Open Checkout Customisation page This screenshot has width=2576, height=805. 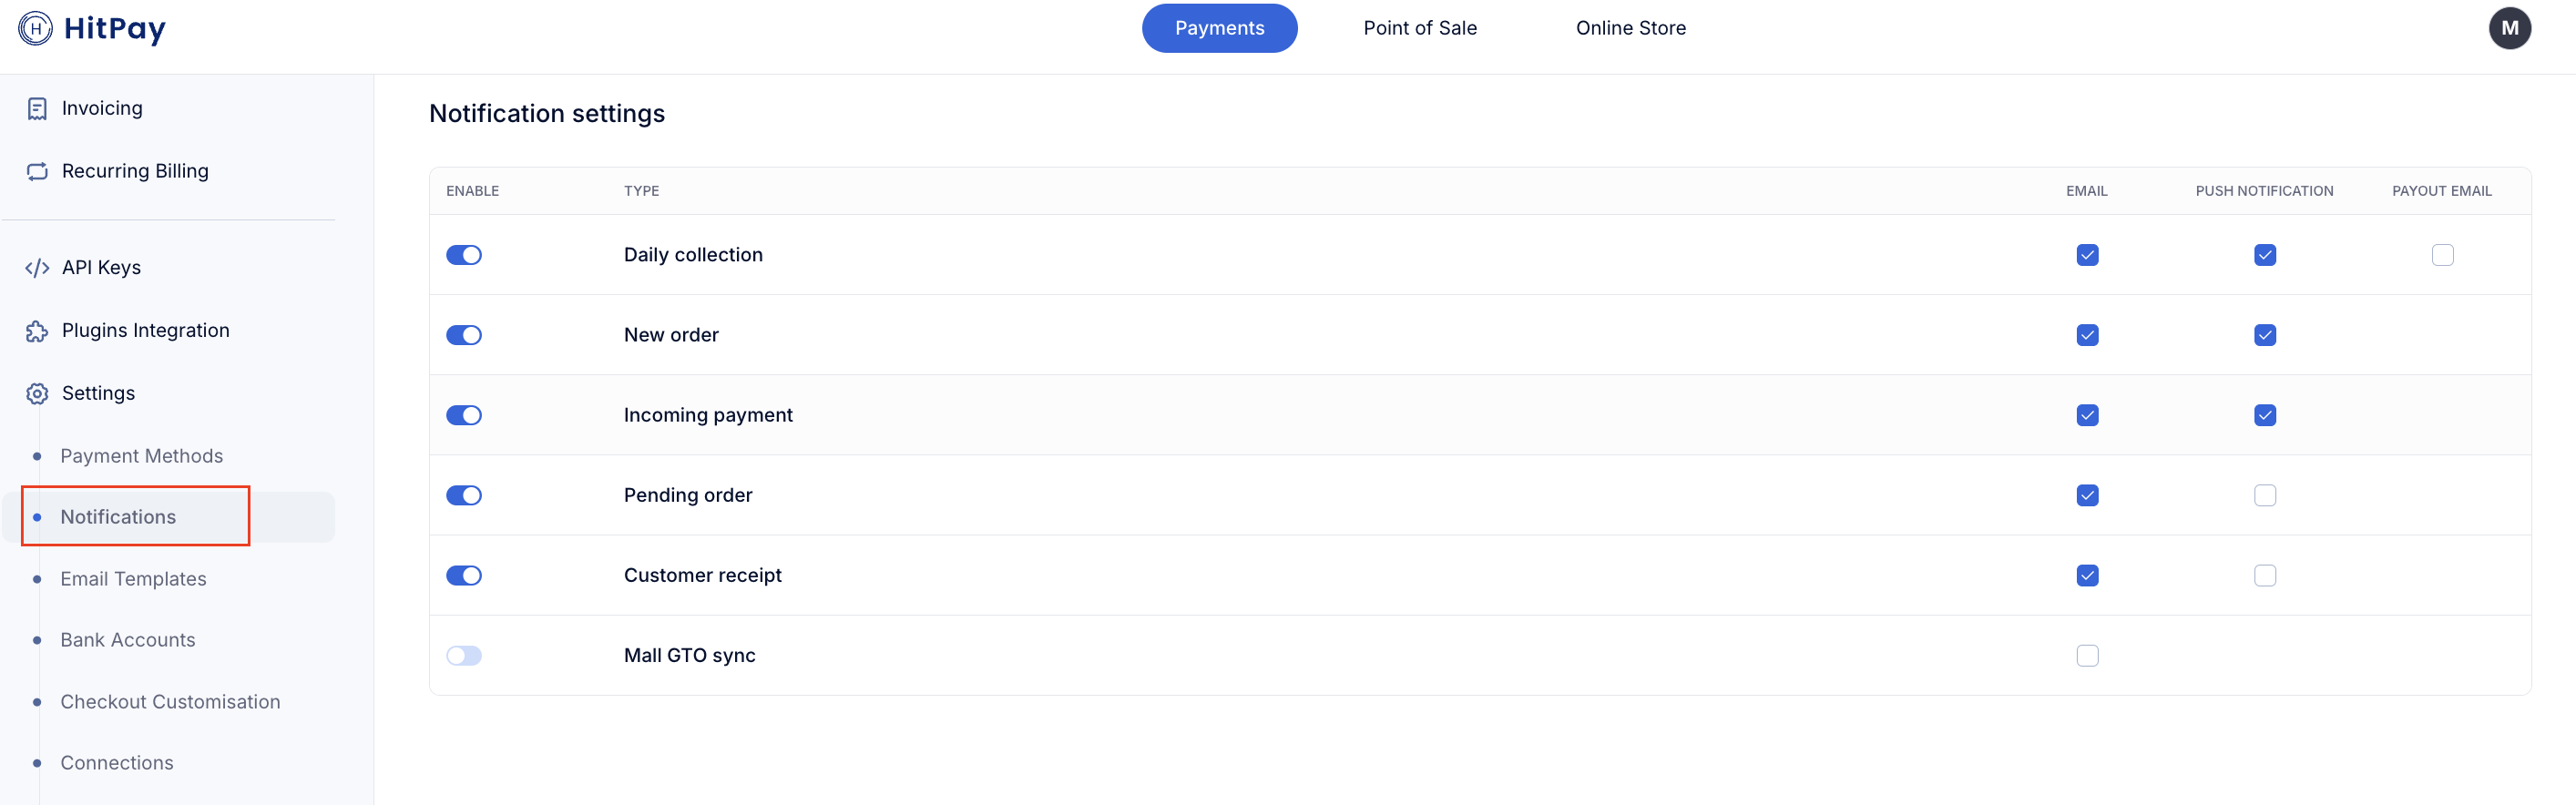tap(170, 702)
